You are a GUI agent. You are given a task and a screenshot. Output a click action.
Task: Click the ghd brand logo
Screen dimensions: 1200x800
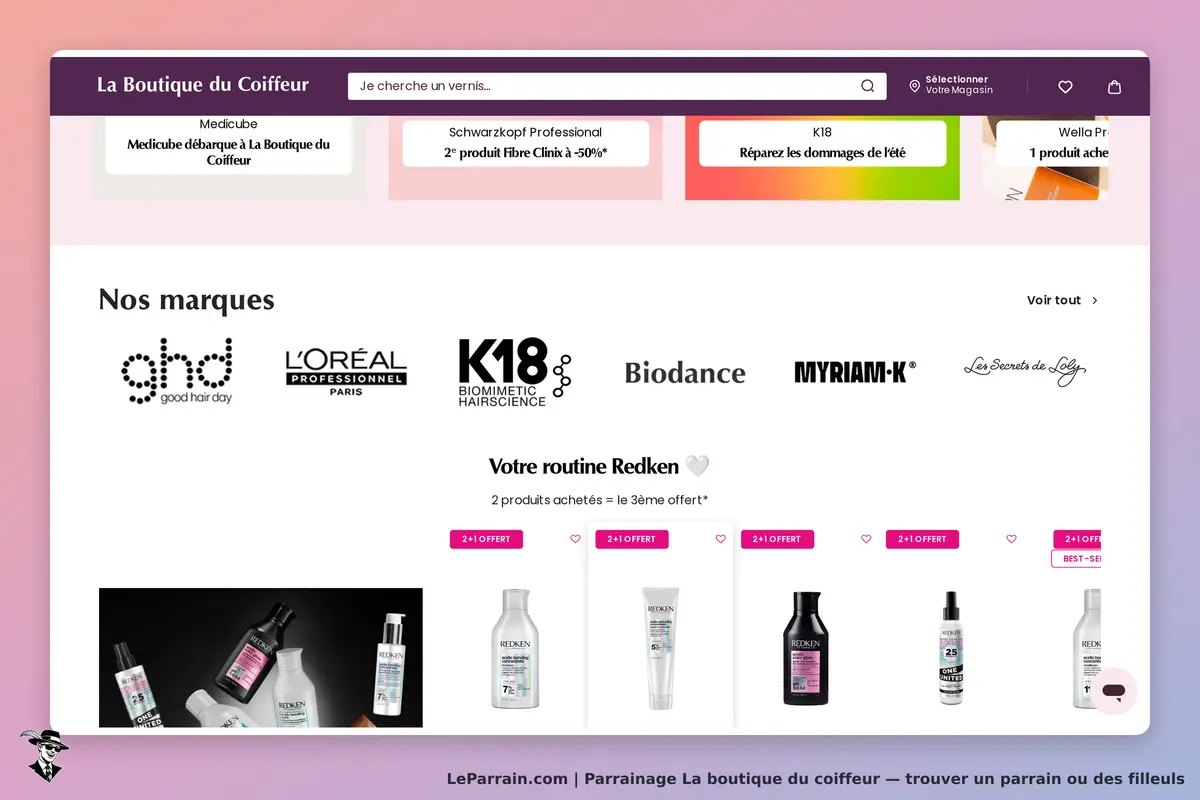177,371
